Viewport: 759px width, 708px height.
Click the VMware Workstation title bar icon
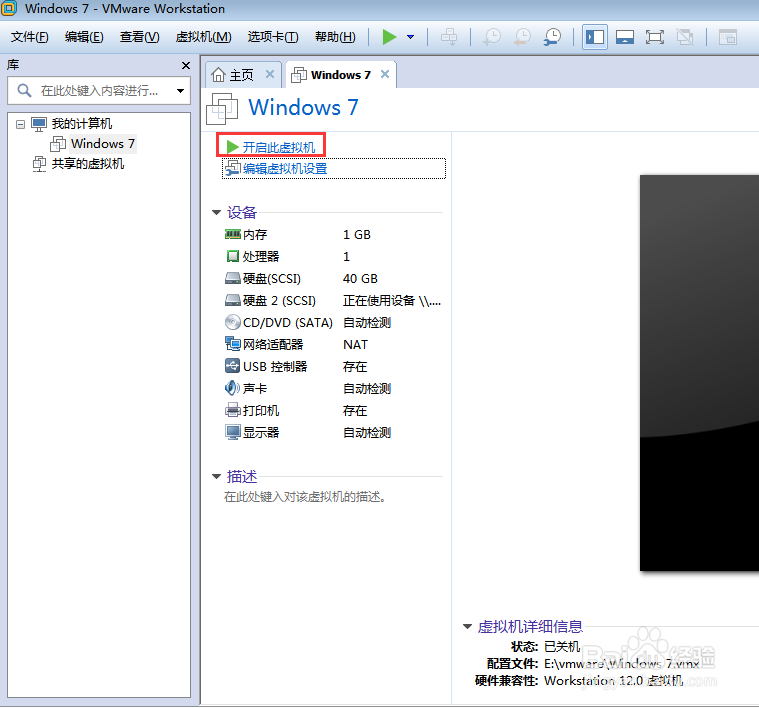[9, 8]
